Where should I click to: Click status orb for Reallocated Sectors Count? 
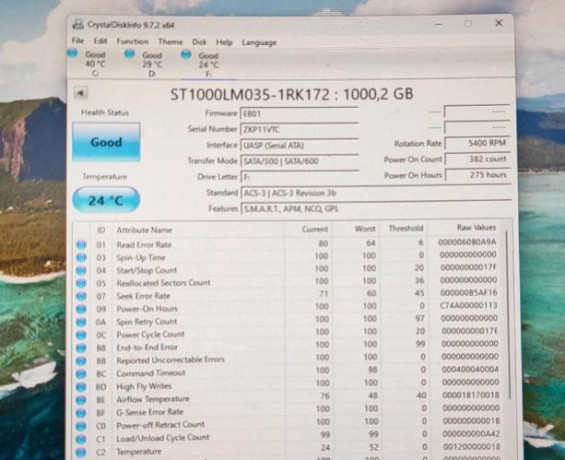coord(81,283)
